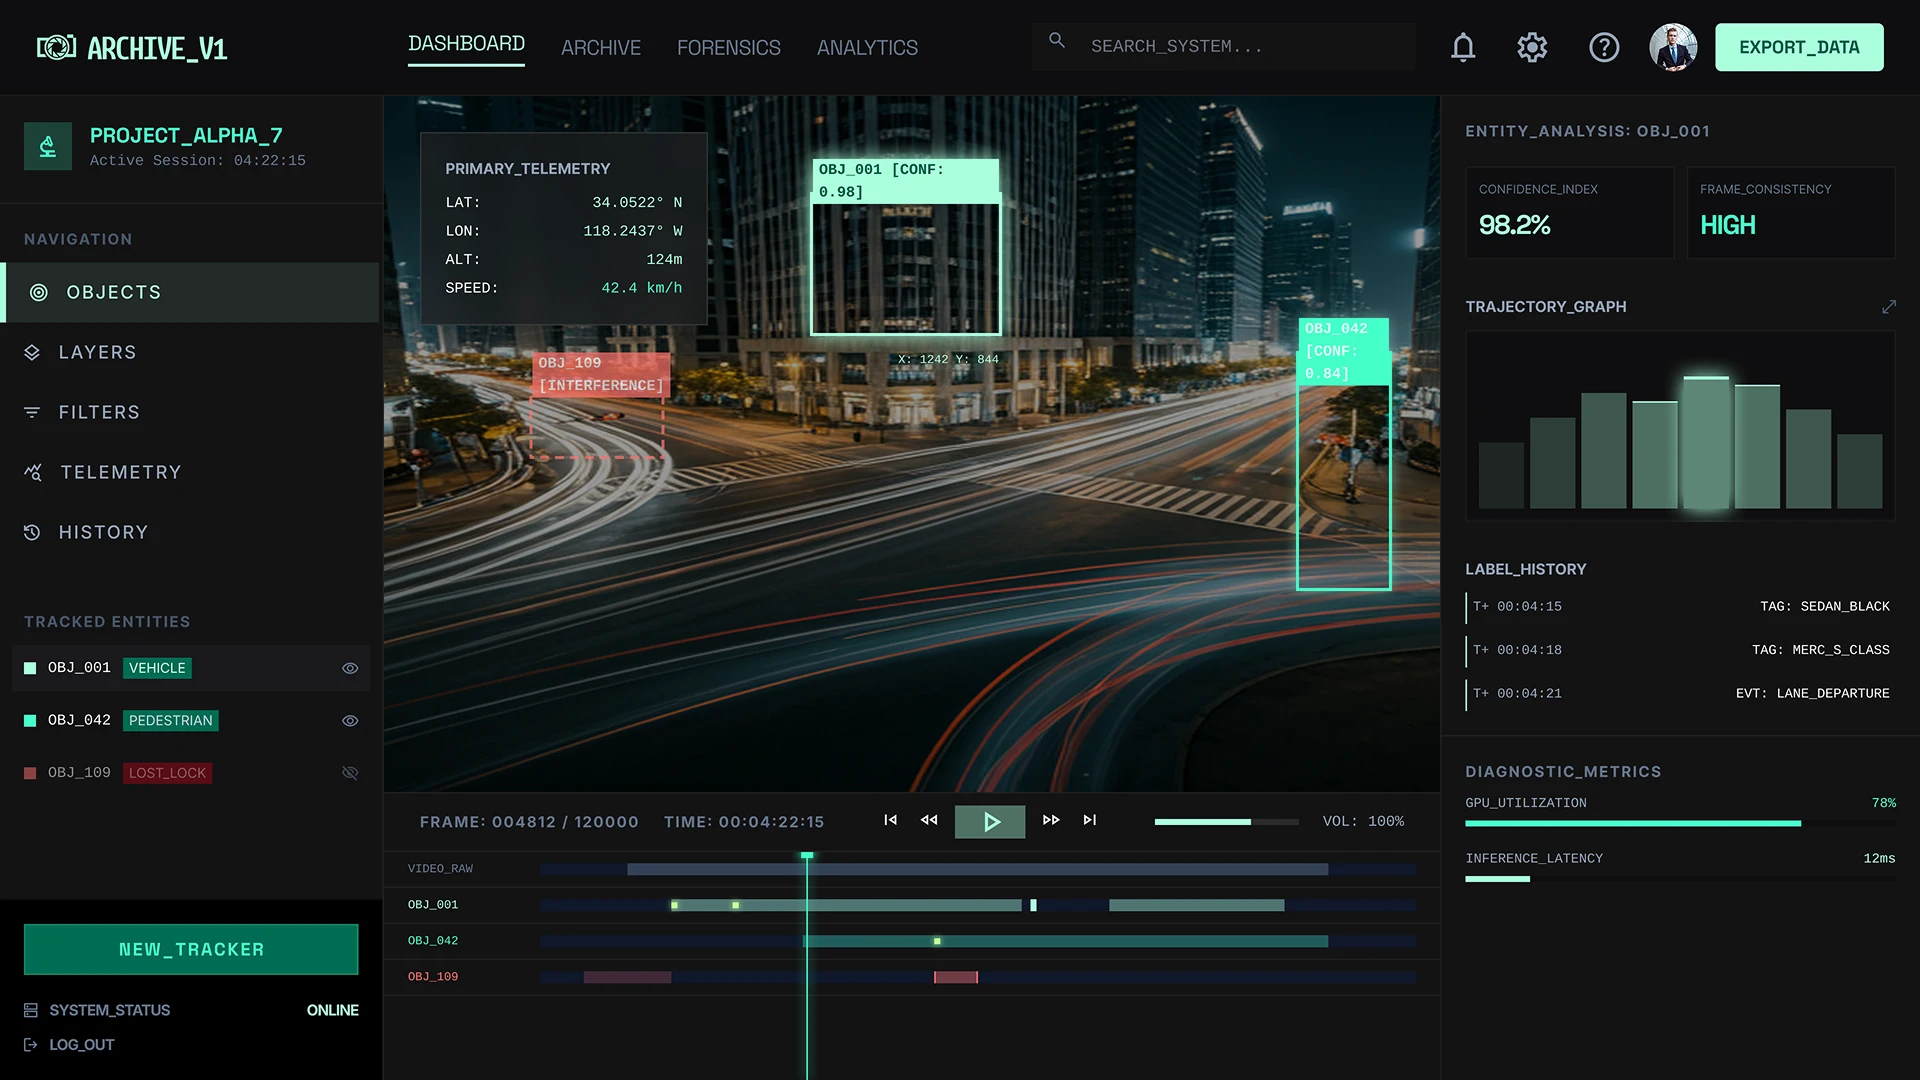Skip to the previous frame marker

point(890,820)
